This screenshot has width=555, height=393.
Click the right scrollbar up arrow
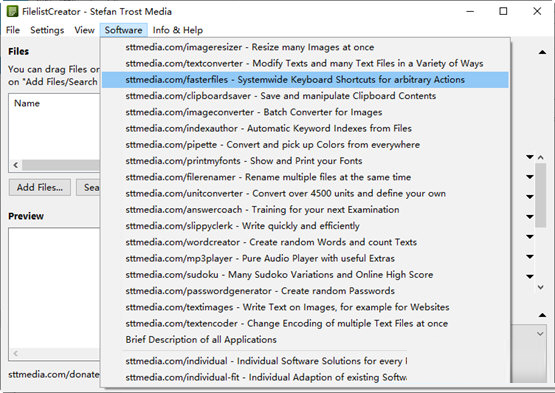540,157
